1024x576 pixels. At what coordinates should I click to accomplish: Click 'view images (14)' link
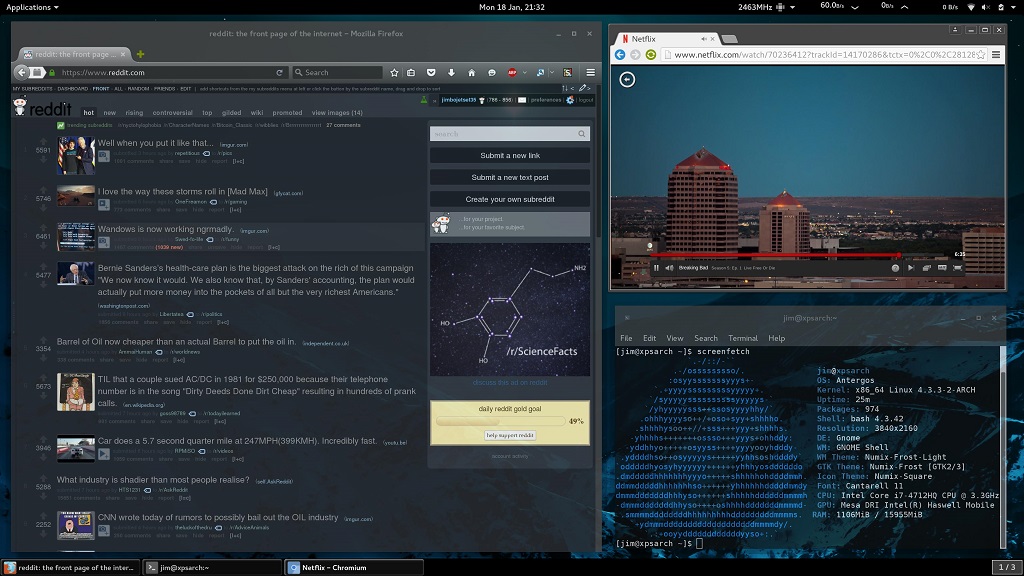[x=337, y=113]
